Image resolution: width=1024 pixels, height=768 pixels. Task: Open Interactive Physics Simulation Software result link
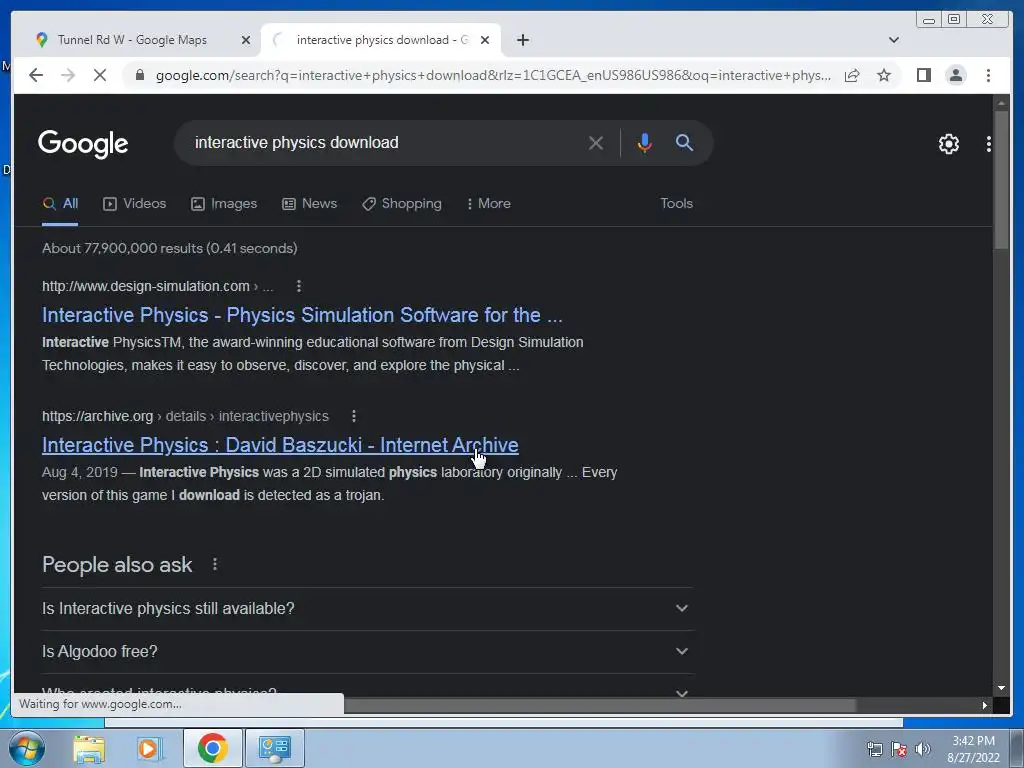(x=302, y=315)
